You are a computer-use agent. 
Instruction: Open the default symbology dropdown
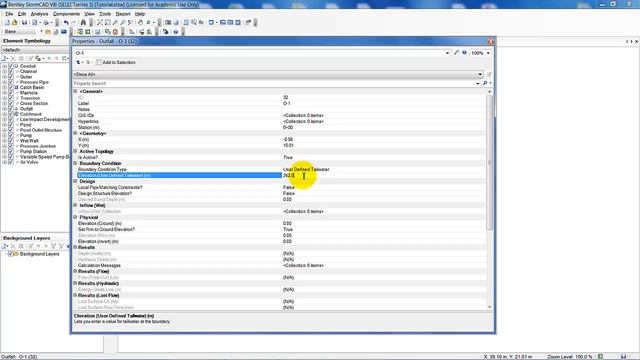(35, 50)
